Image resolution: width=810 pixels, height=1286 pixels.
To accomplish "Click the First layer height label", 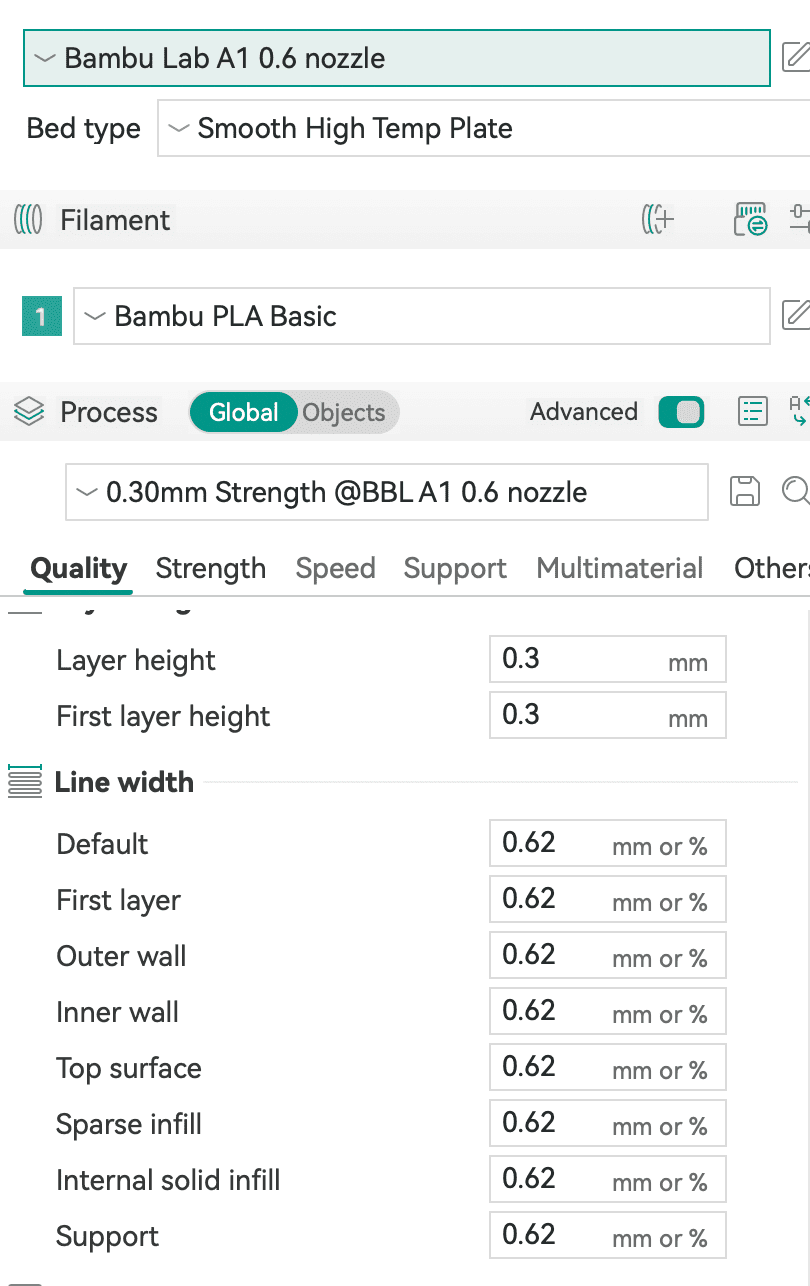I will (x=163, y=717).
